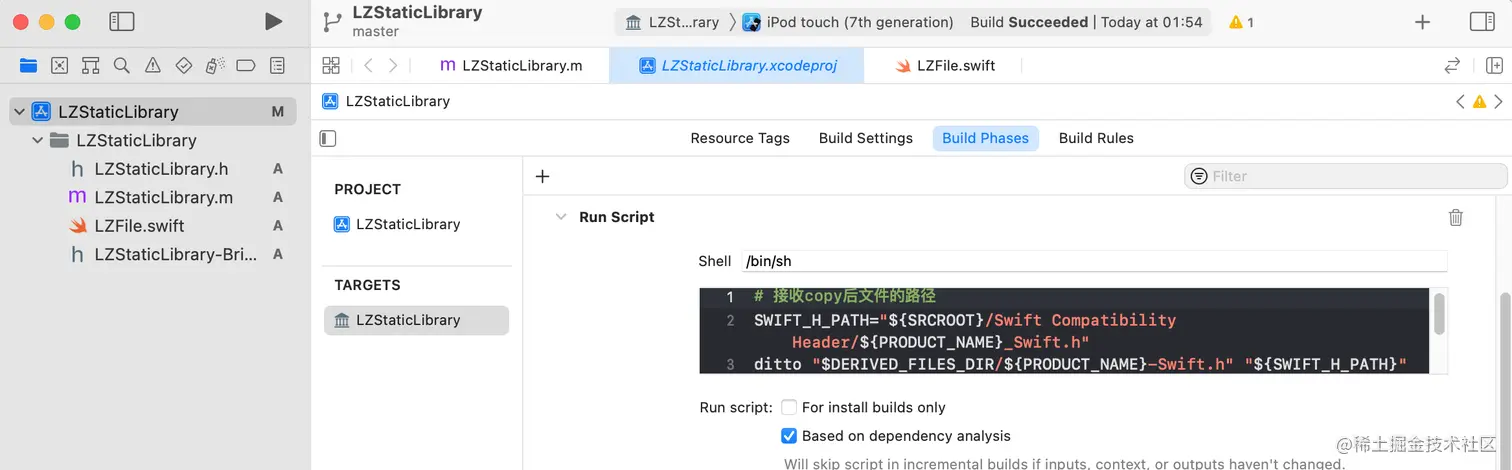Click the yellow warning indicator in toolbar
Viewport: 1512px width, 470px height.
[x=1241, y=22]
